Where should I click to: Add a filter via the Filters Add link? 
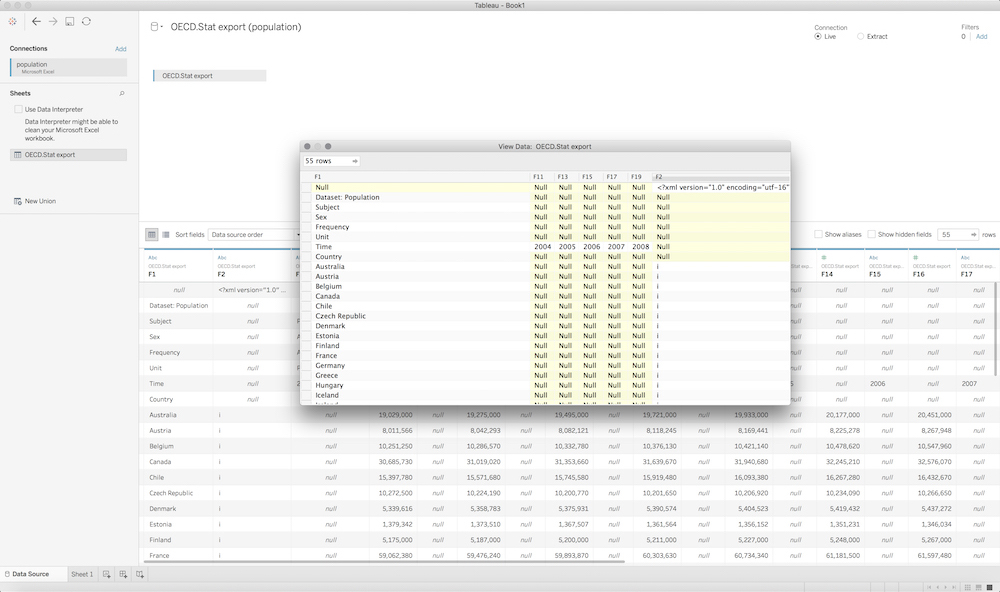coord(982,36)
